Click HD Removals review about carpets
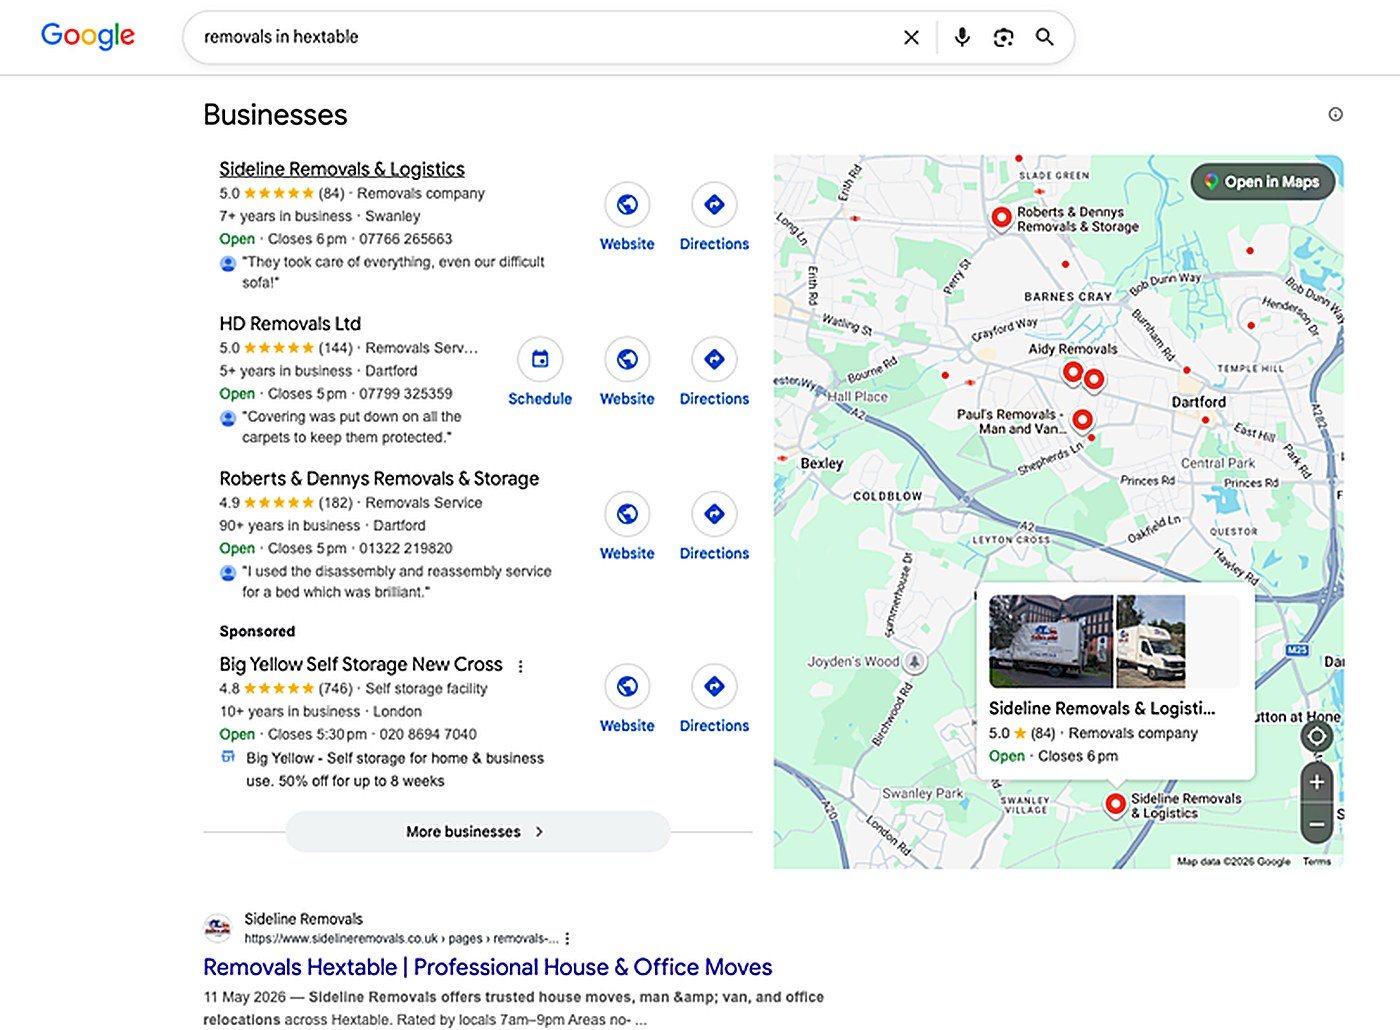Screen dimensions: 1400x1030 point(352,427)
